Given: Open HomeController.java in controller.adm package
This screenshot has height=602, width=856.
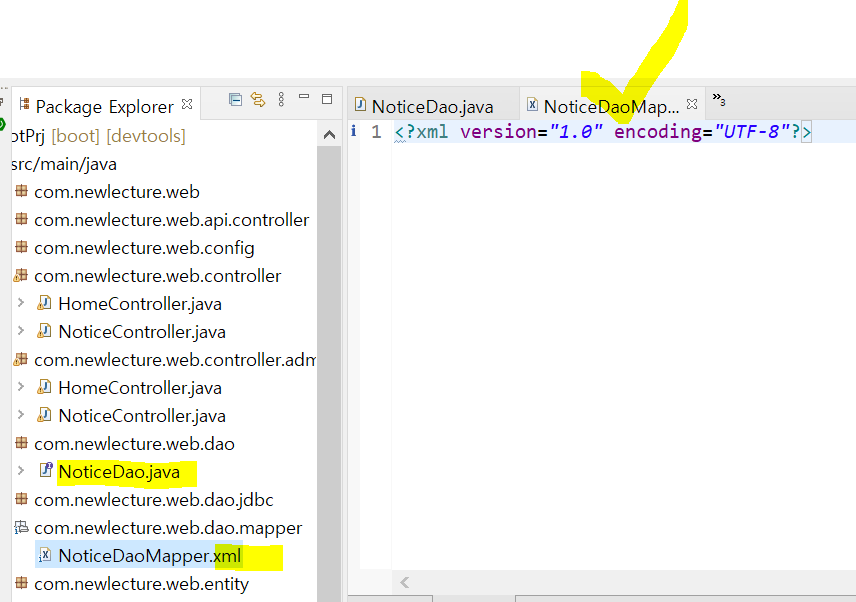Looking at the screenshot, I should pyautogui.click(x=140, y=388).
